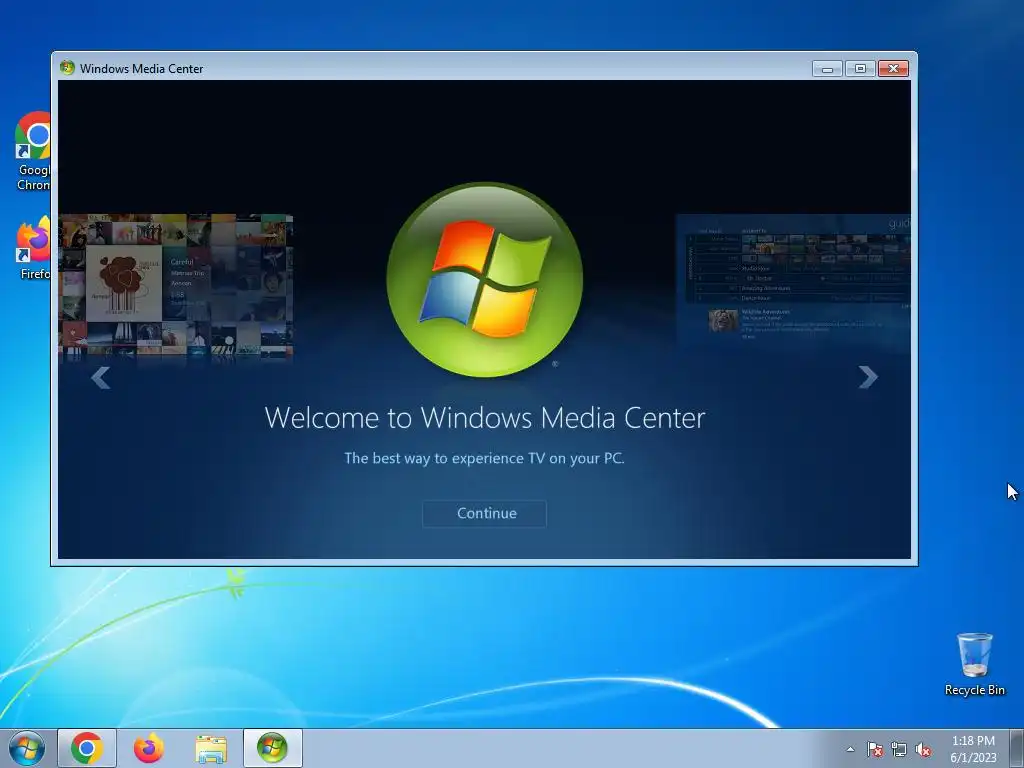Click the Continue button in Media Center
Screen dimensions: 1024x768
(x=485, y=513)
